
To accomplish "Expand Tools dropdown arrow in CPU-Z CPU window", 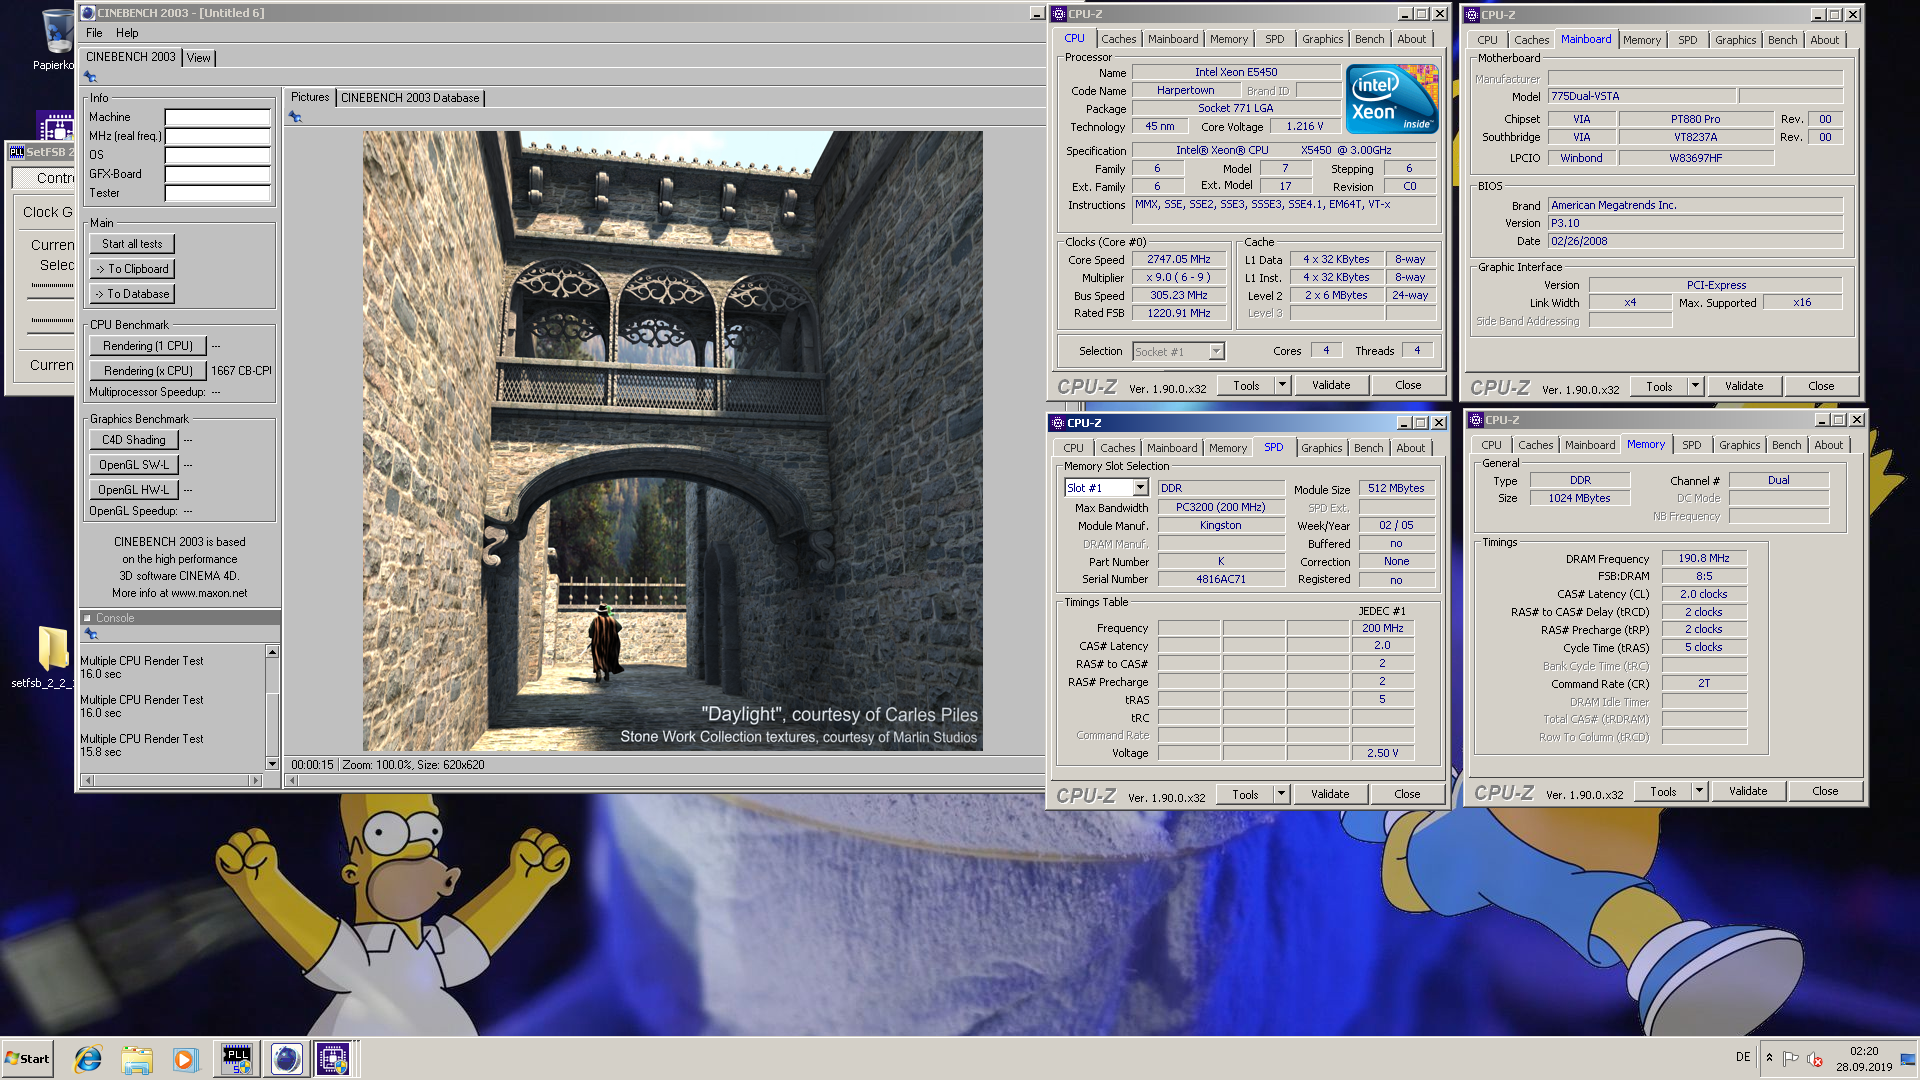I will point(1282,385).
